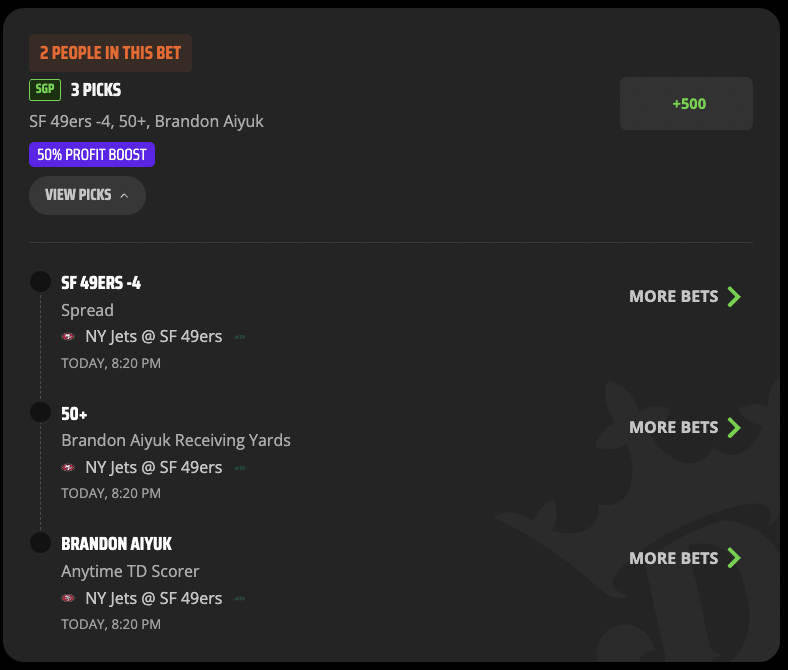Select the Brandon Aiyuk TD pick bullet
This screenshot has width=788, height=670.
click(x=40, y=543)
